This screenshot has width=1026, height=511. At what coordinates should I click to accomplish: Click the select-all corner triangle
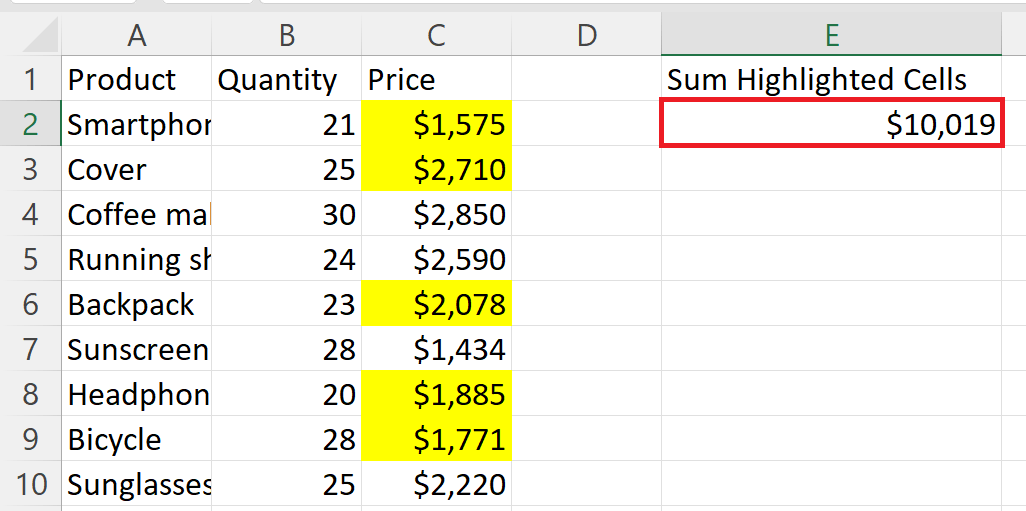point(41,36)
